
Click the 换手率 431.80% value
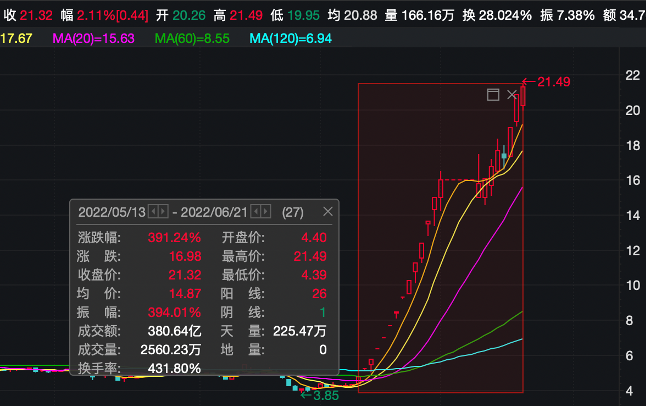(173, 368)
